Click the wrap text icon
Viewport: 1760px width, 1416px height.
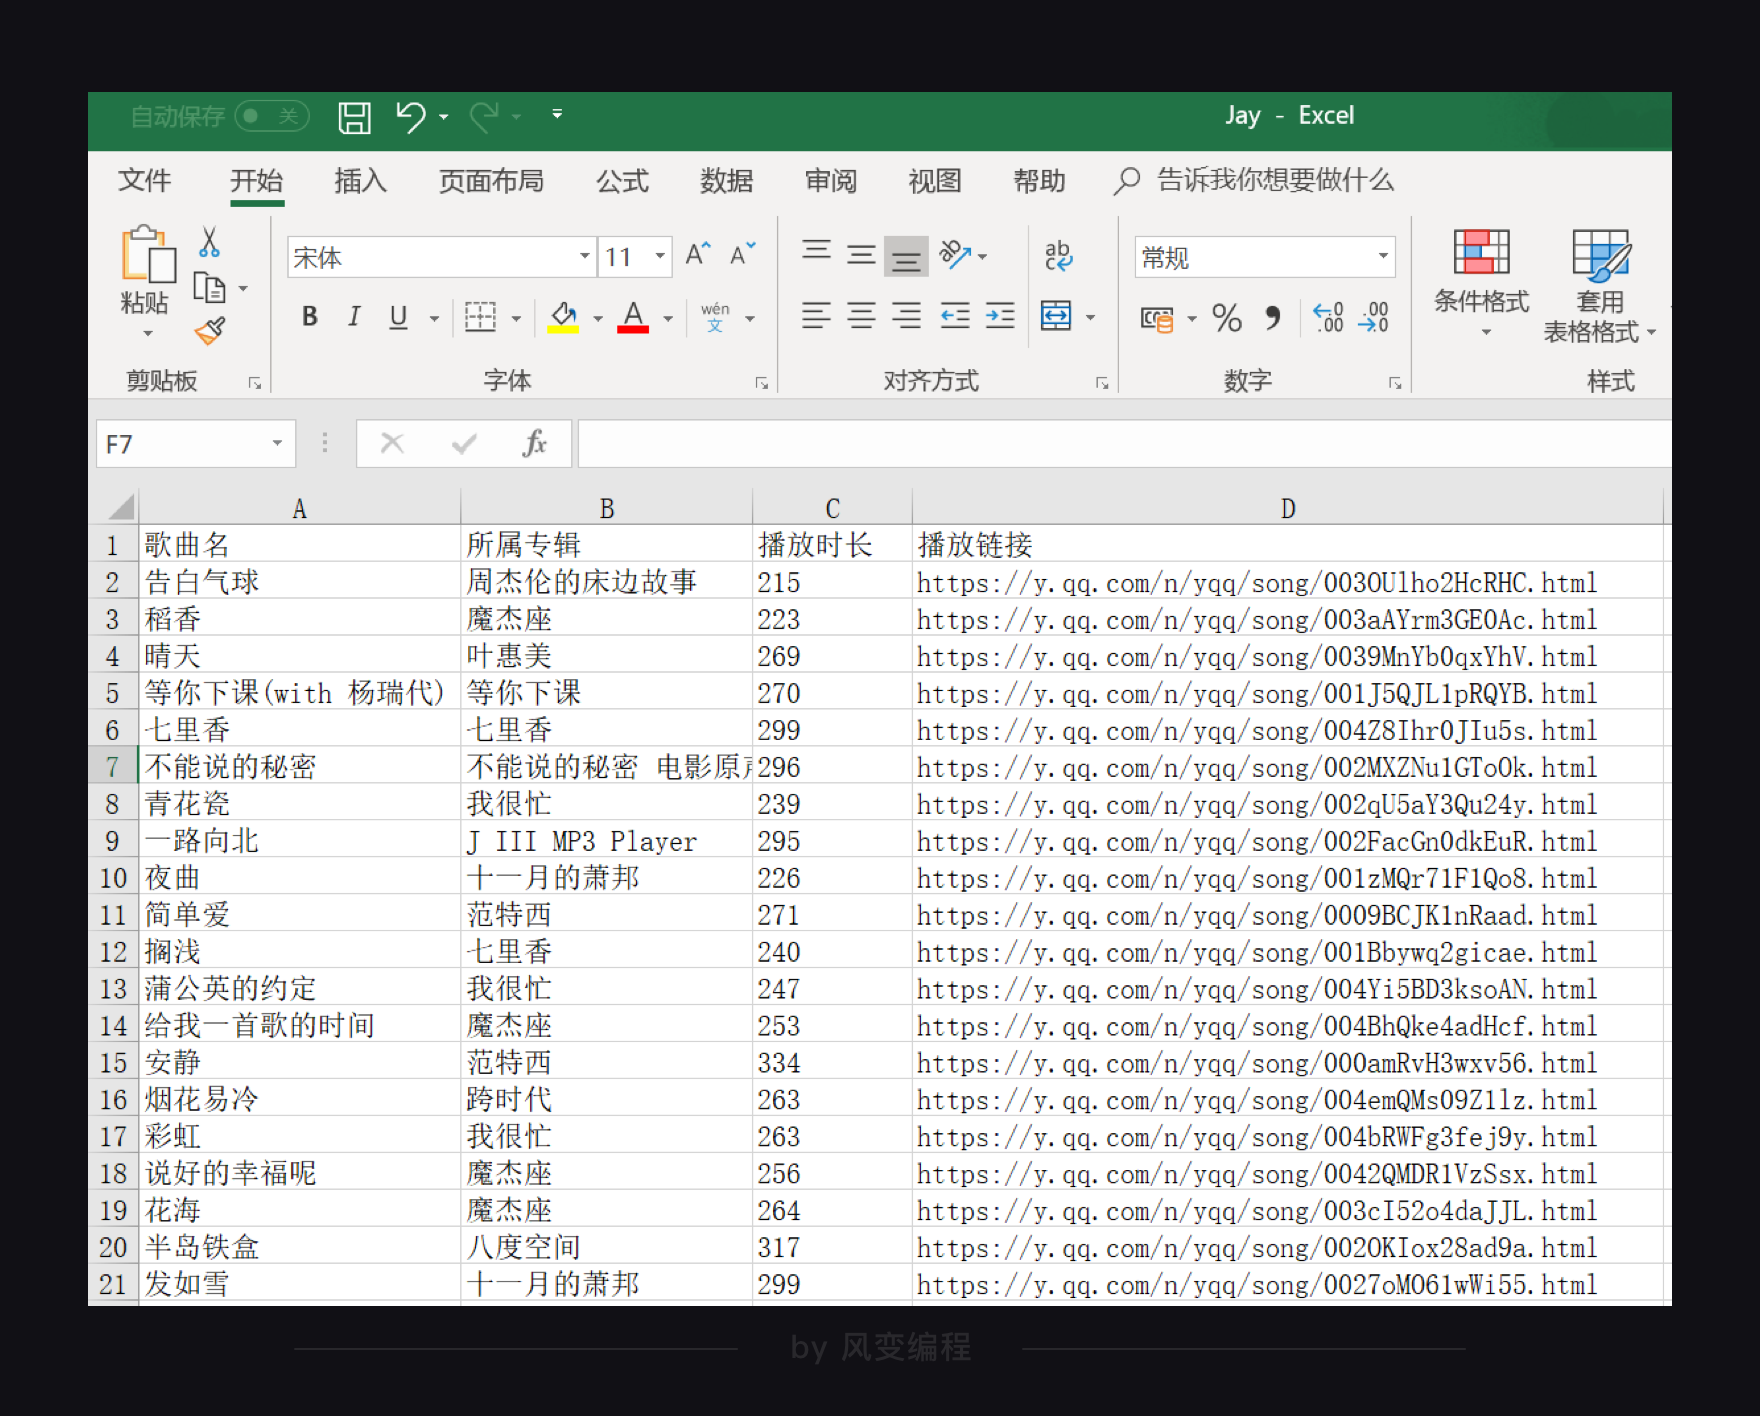1058,255
